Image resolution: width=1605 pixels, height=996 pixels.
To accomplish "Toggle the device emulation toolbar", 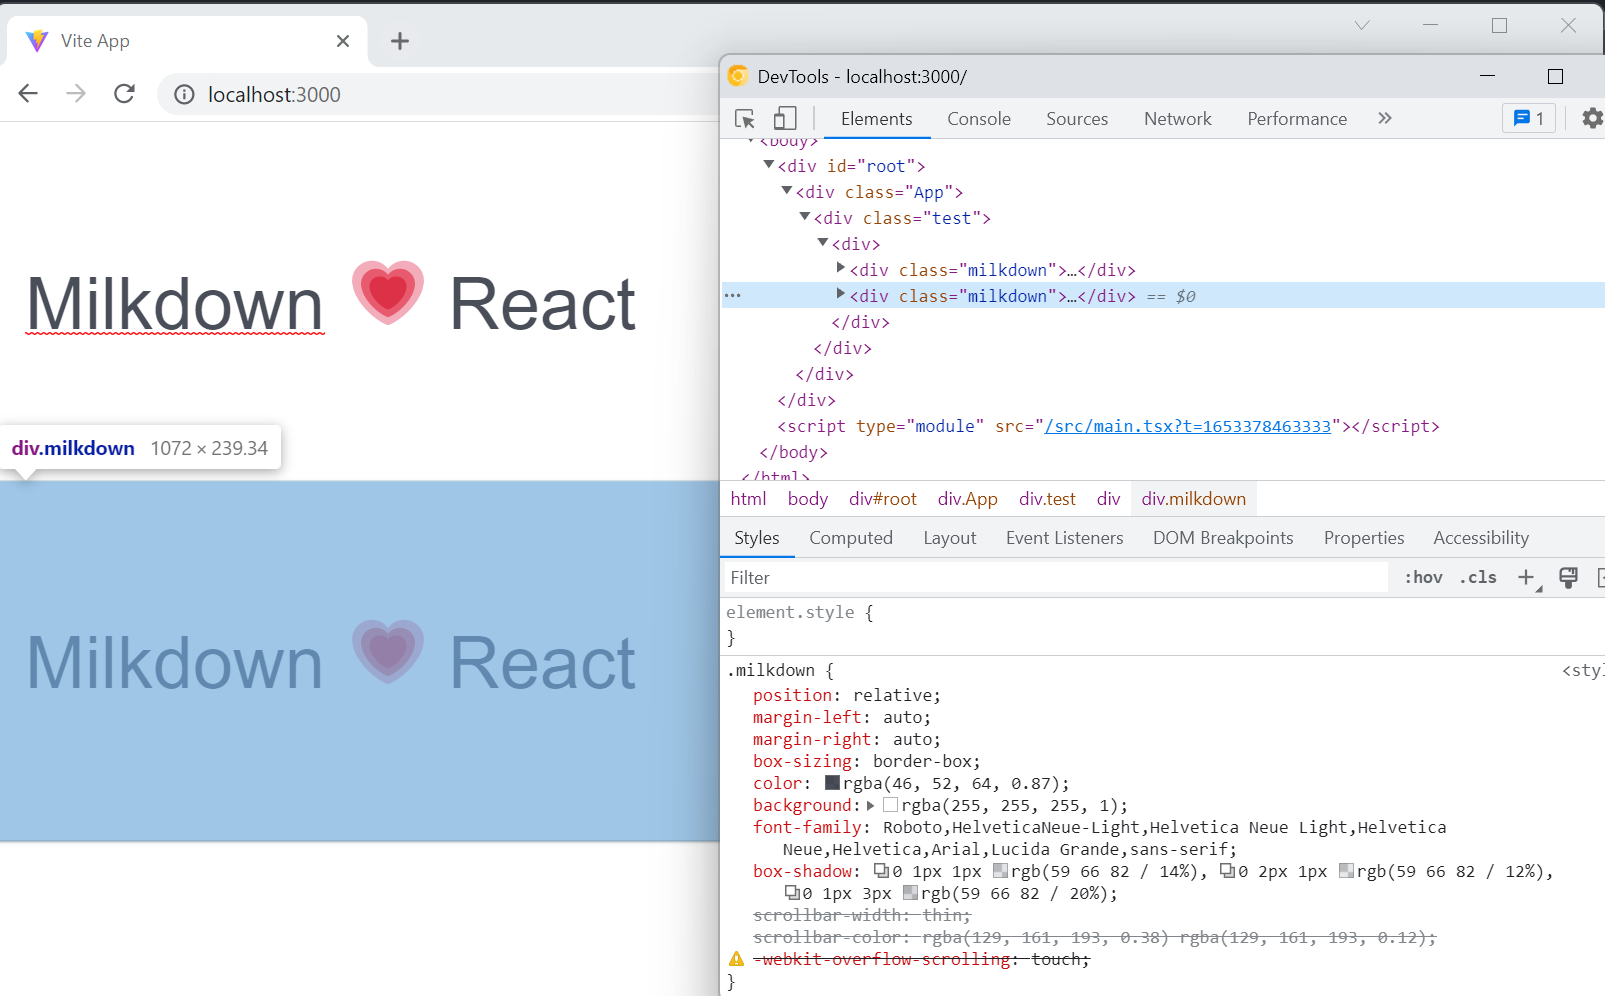I will 785,118.
